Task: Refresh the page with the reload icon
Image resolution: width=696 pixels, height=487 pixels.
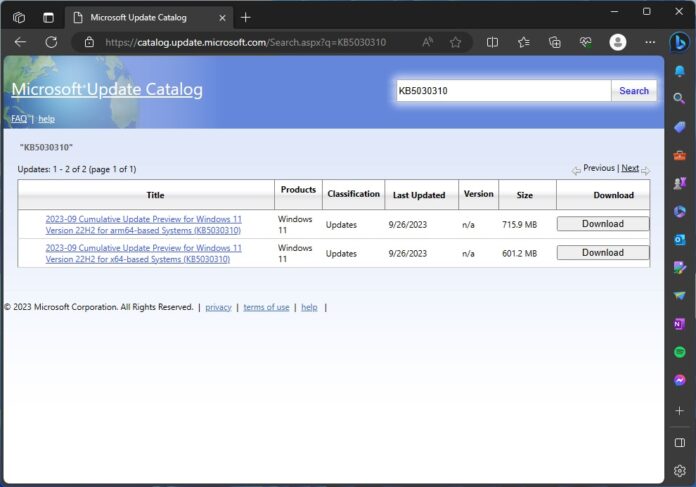Action: [51, 42]
